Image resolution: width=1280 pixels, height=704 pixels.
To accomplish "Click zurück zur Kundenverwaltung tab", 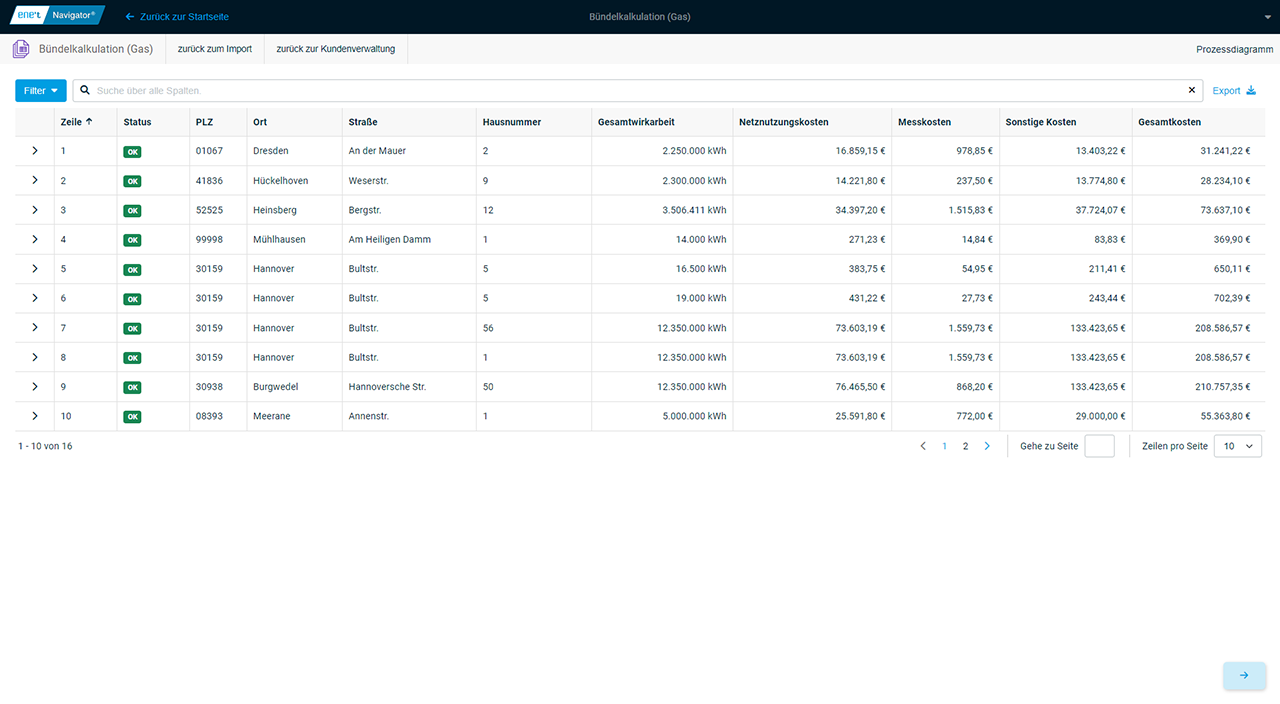I will tap(336, 49).
